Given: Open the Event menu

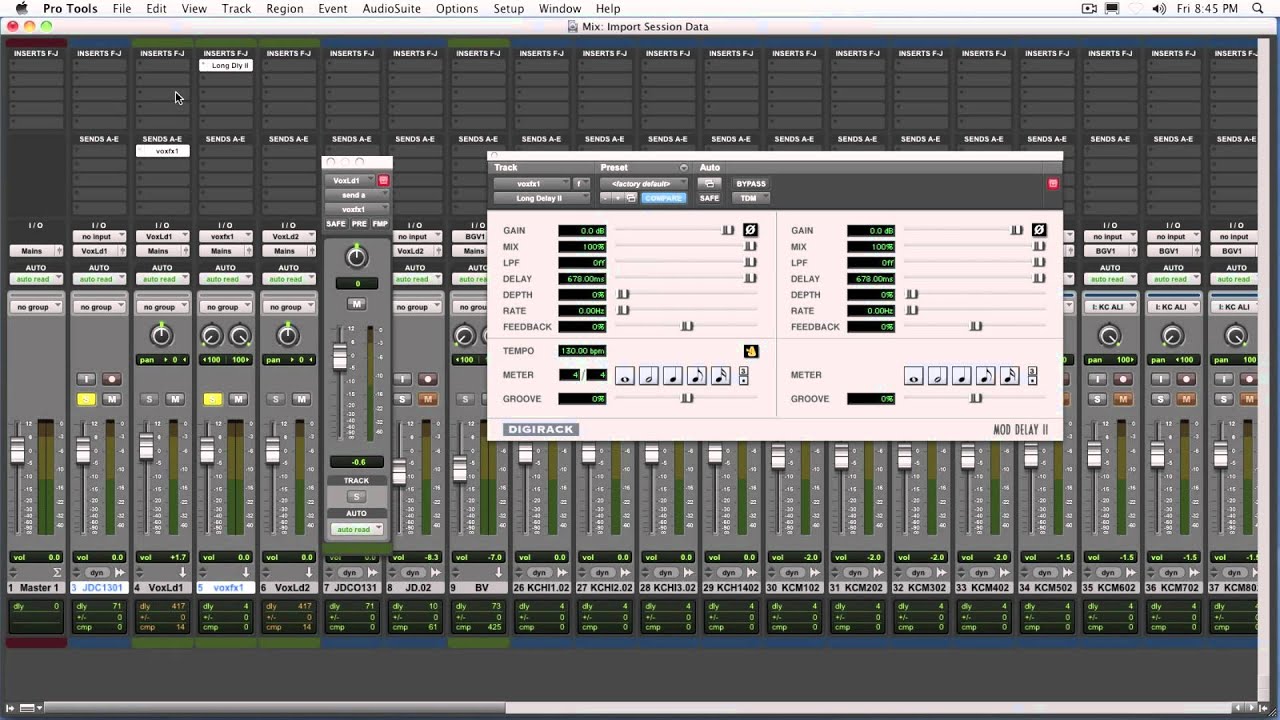Looking at the screenshot, I should pos(333,9).
